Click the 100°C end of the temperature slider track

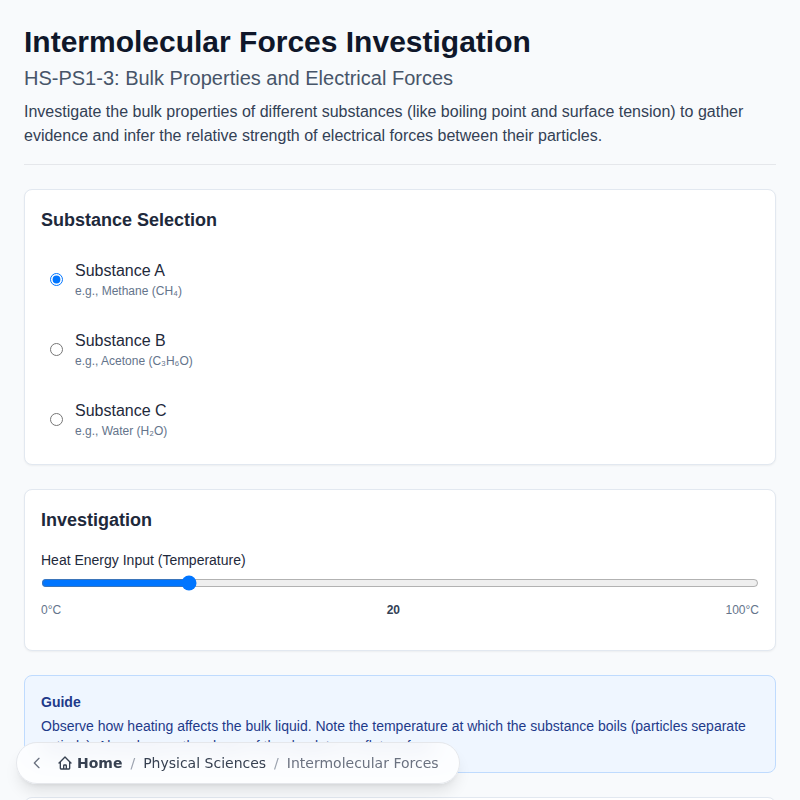[750, 583]
